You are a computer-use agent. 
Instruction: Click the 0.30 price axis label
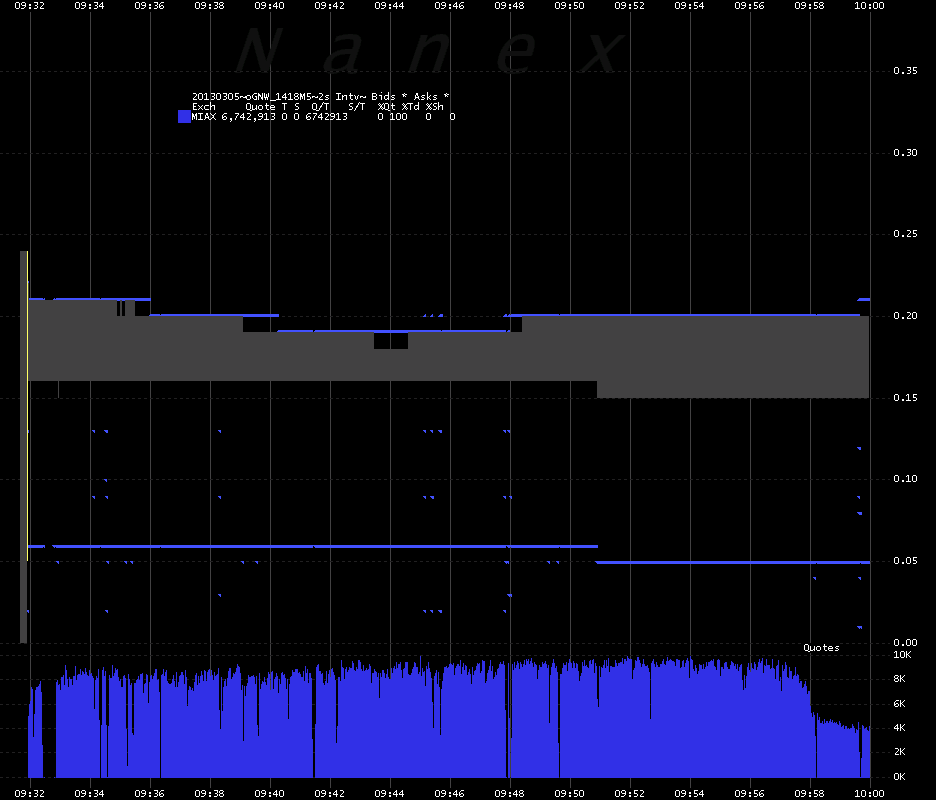906,153
